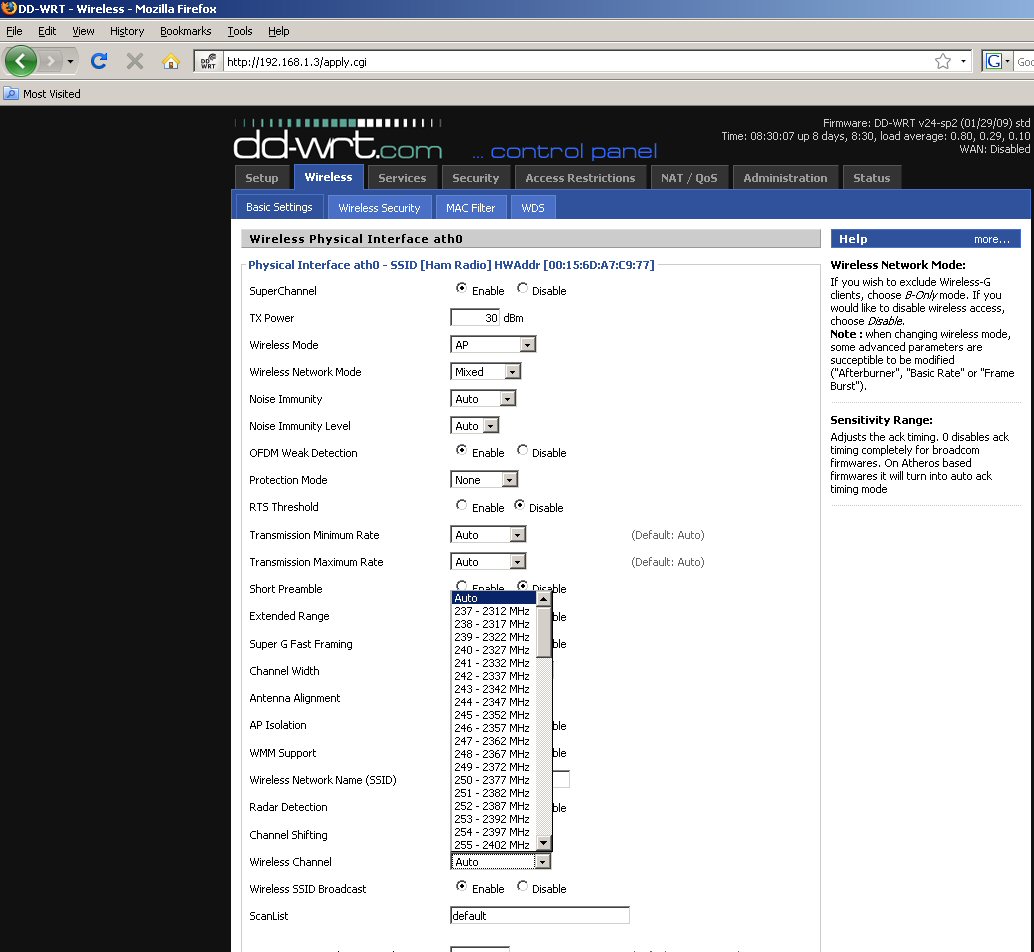Viewport: 1034px width, 952px height.
Task: Enable Wireless SSID Broadcast
Action: tap(461, 886)
